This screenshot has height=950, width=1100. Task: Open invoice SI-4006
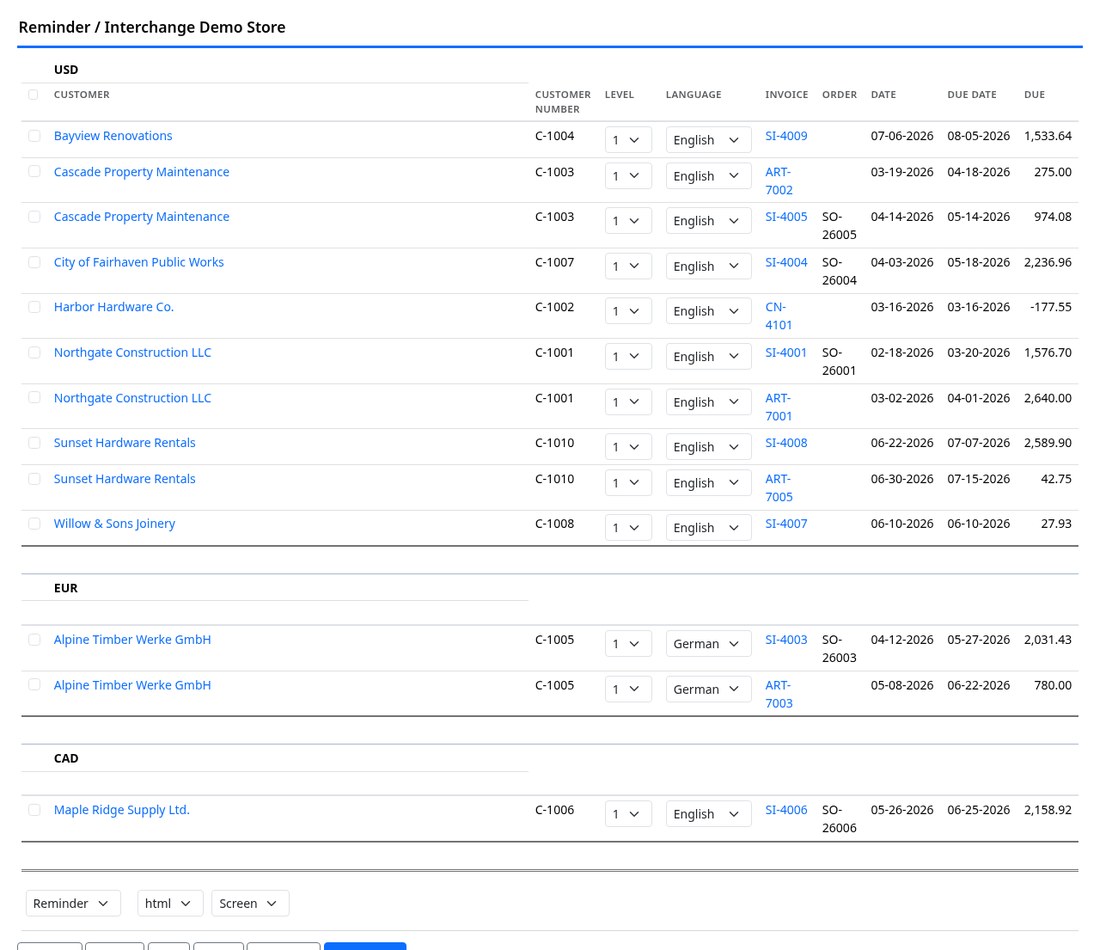pyautogui.click(x=786, y=810)
